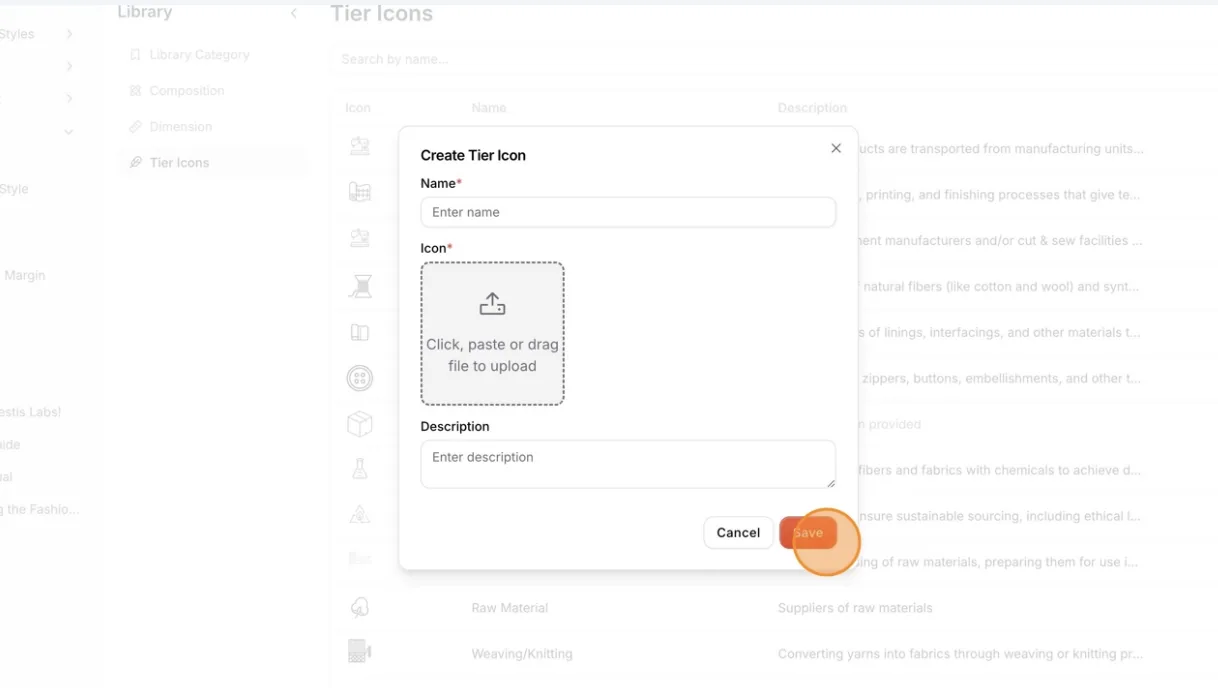The width and height of the screenshot is (1218, 688).
Task: Open the 'Style' sidebar item
Action: point(14,189)
